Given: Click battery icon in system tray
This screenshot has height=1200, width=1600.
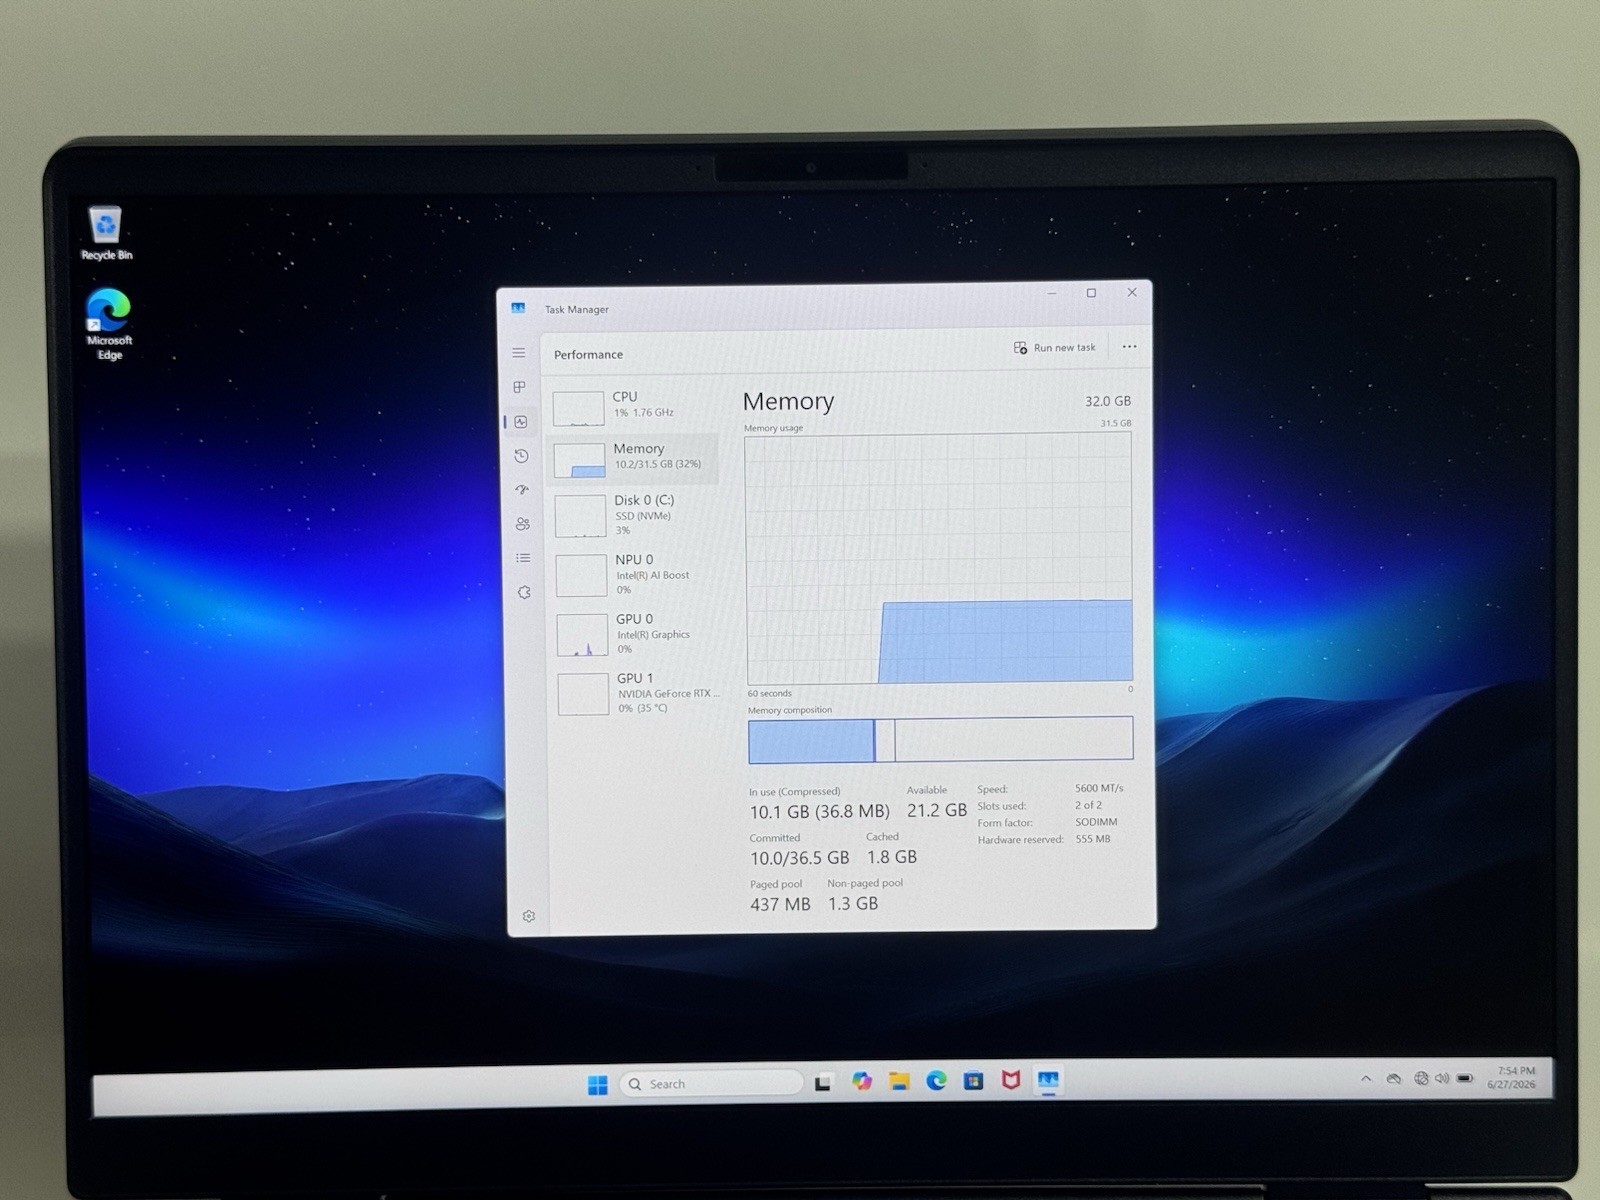Looking at the screenshot, I should (1465, 1079).
